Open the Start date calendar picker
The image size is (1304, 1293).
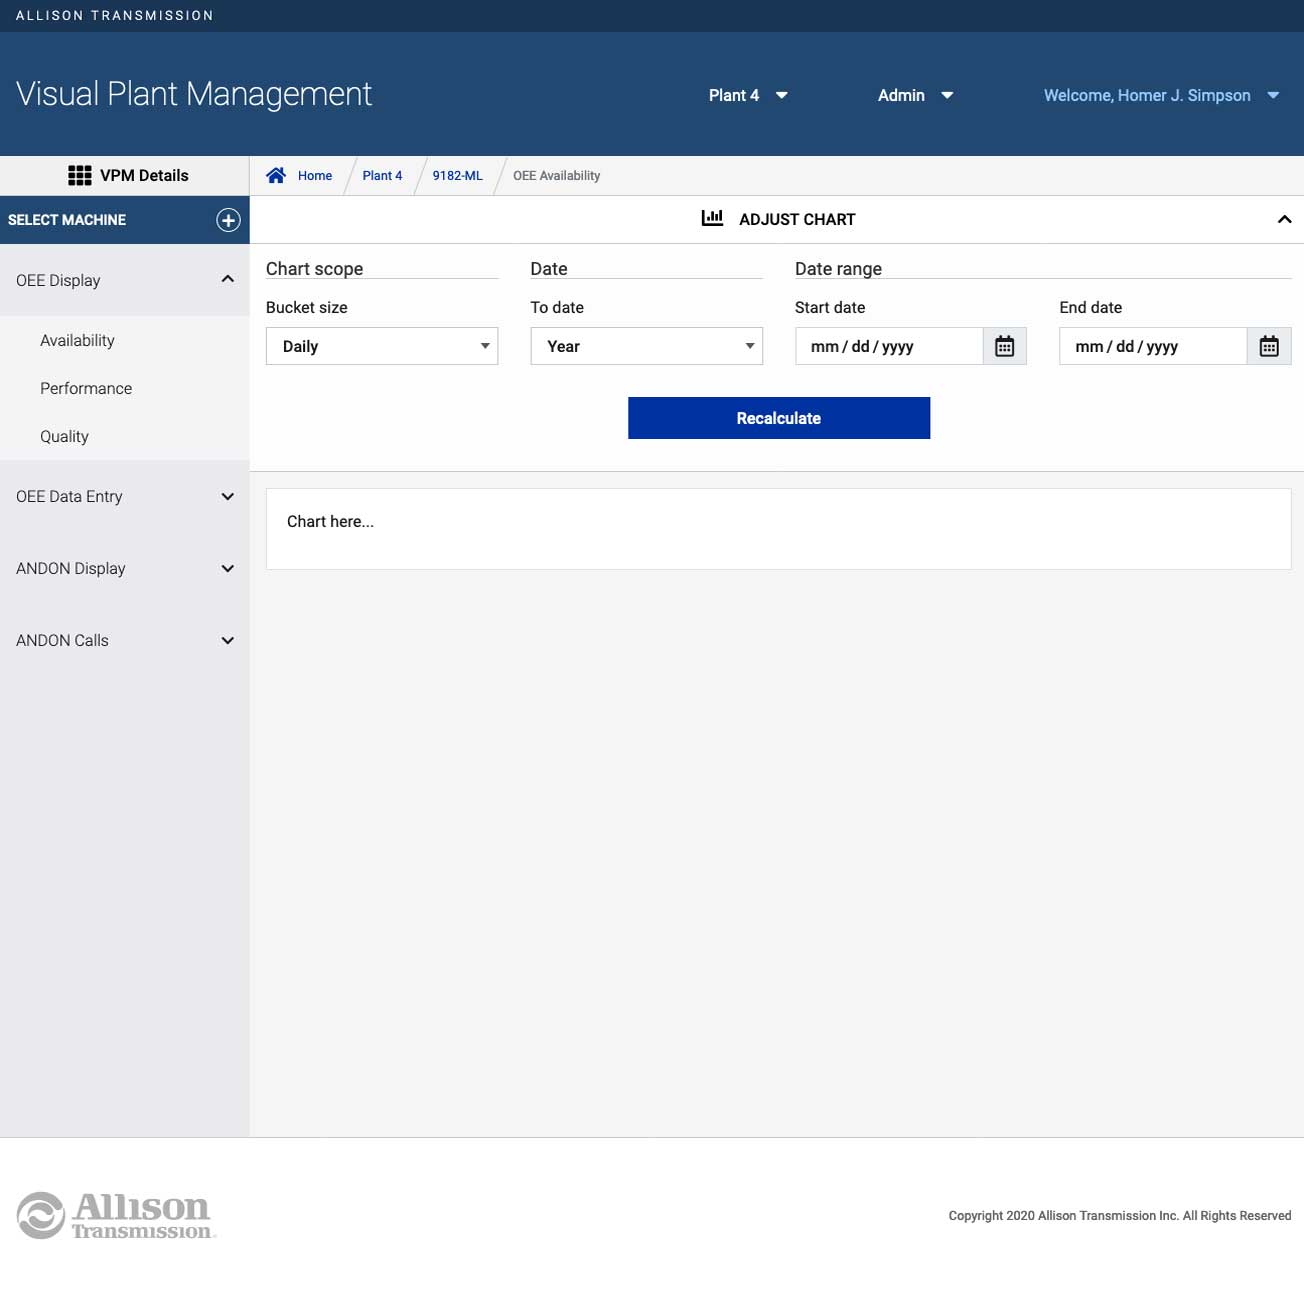click(x=1005, y=346)
